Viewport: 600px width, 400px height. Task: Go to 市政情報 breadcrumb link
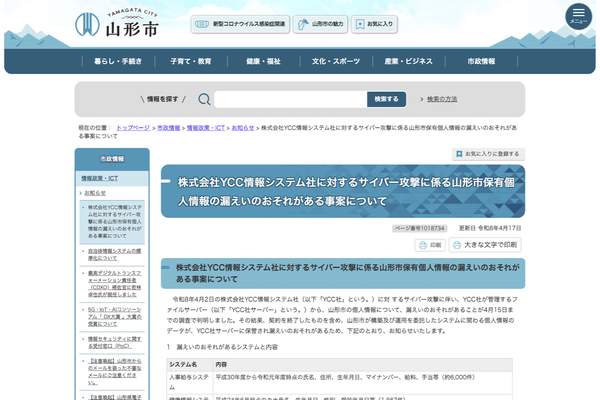[169, 128]
